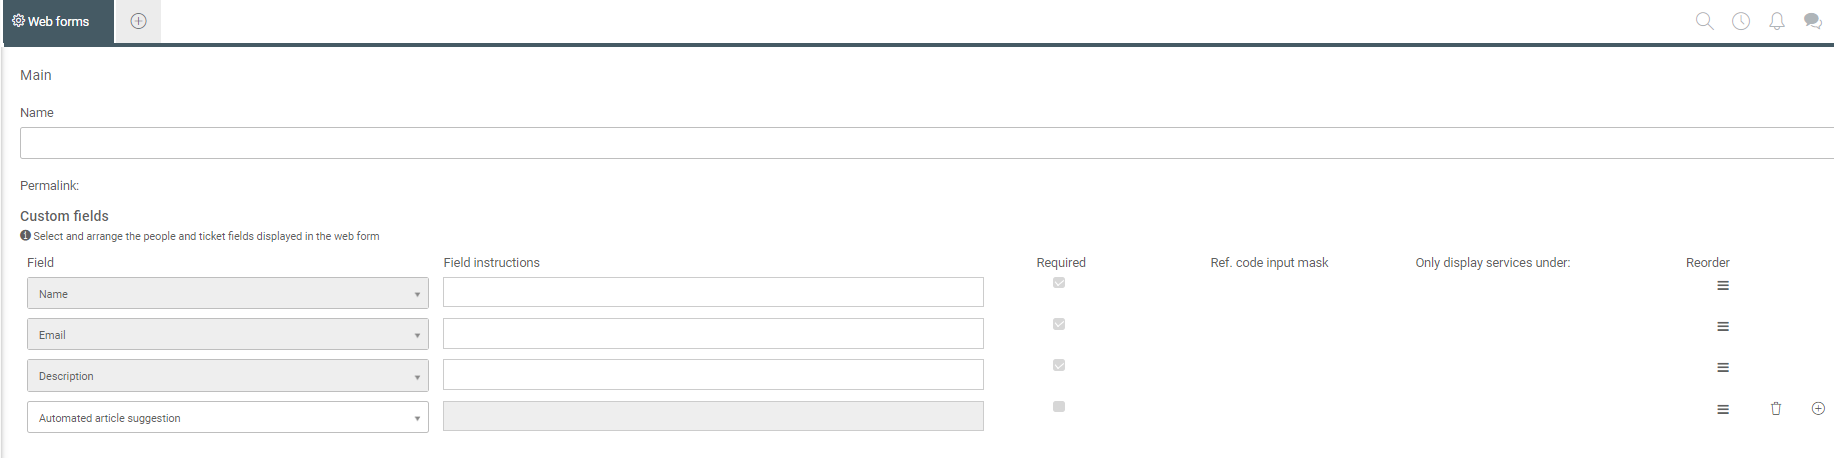1834x458 pixels.
Task: Grab the reorder handle for Name row
Action: [x=1723, y=286]
